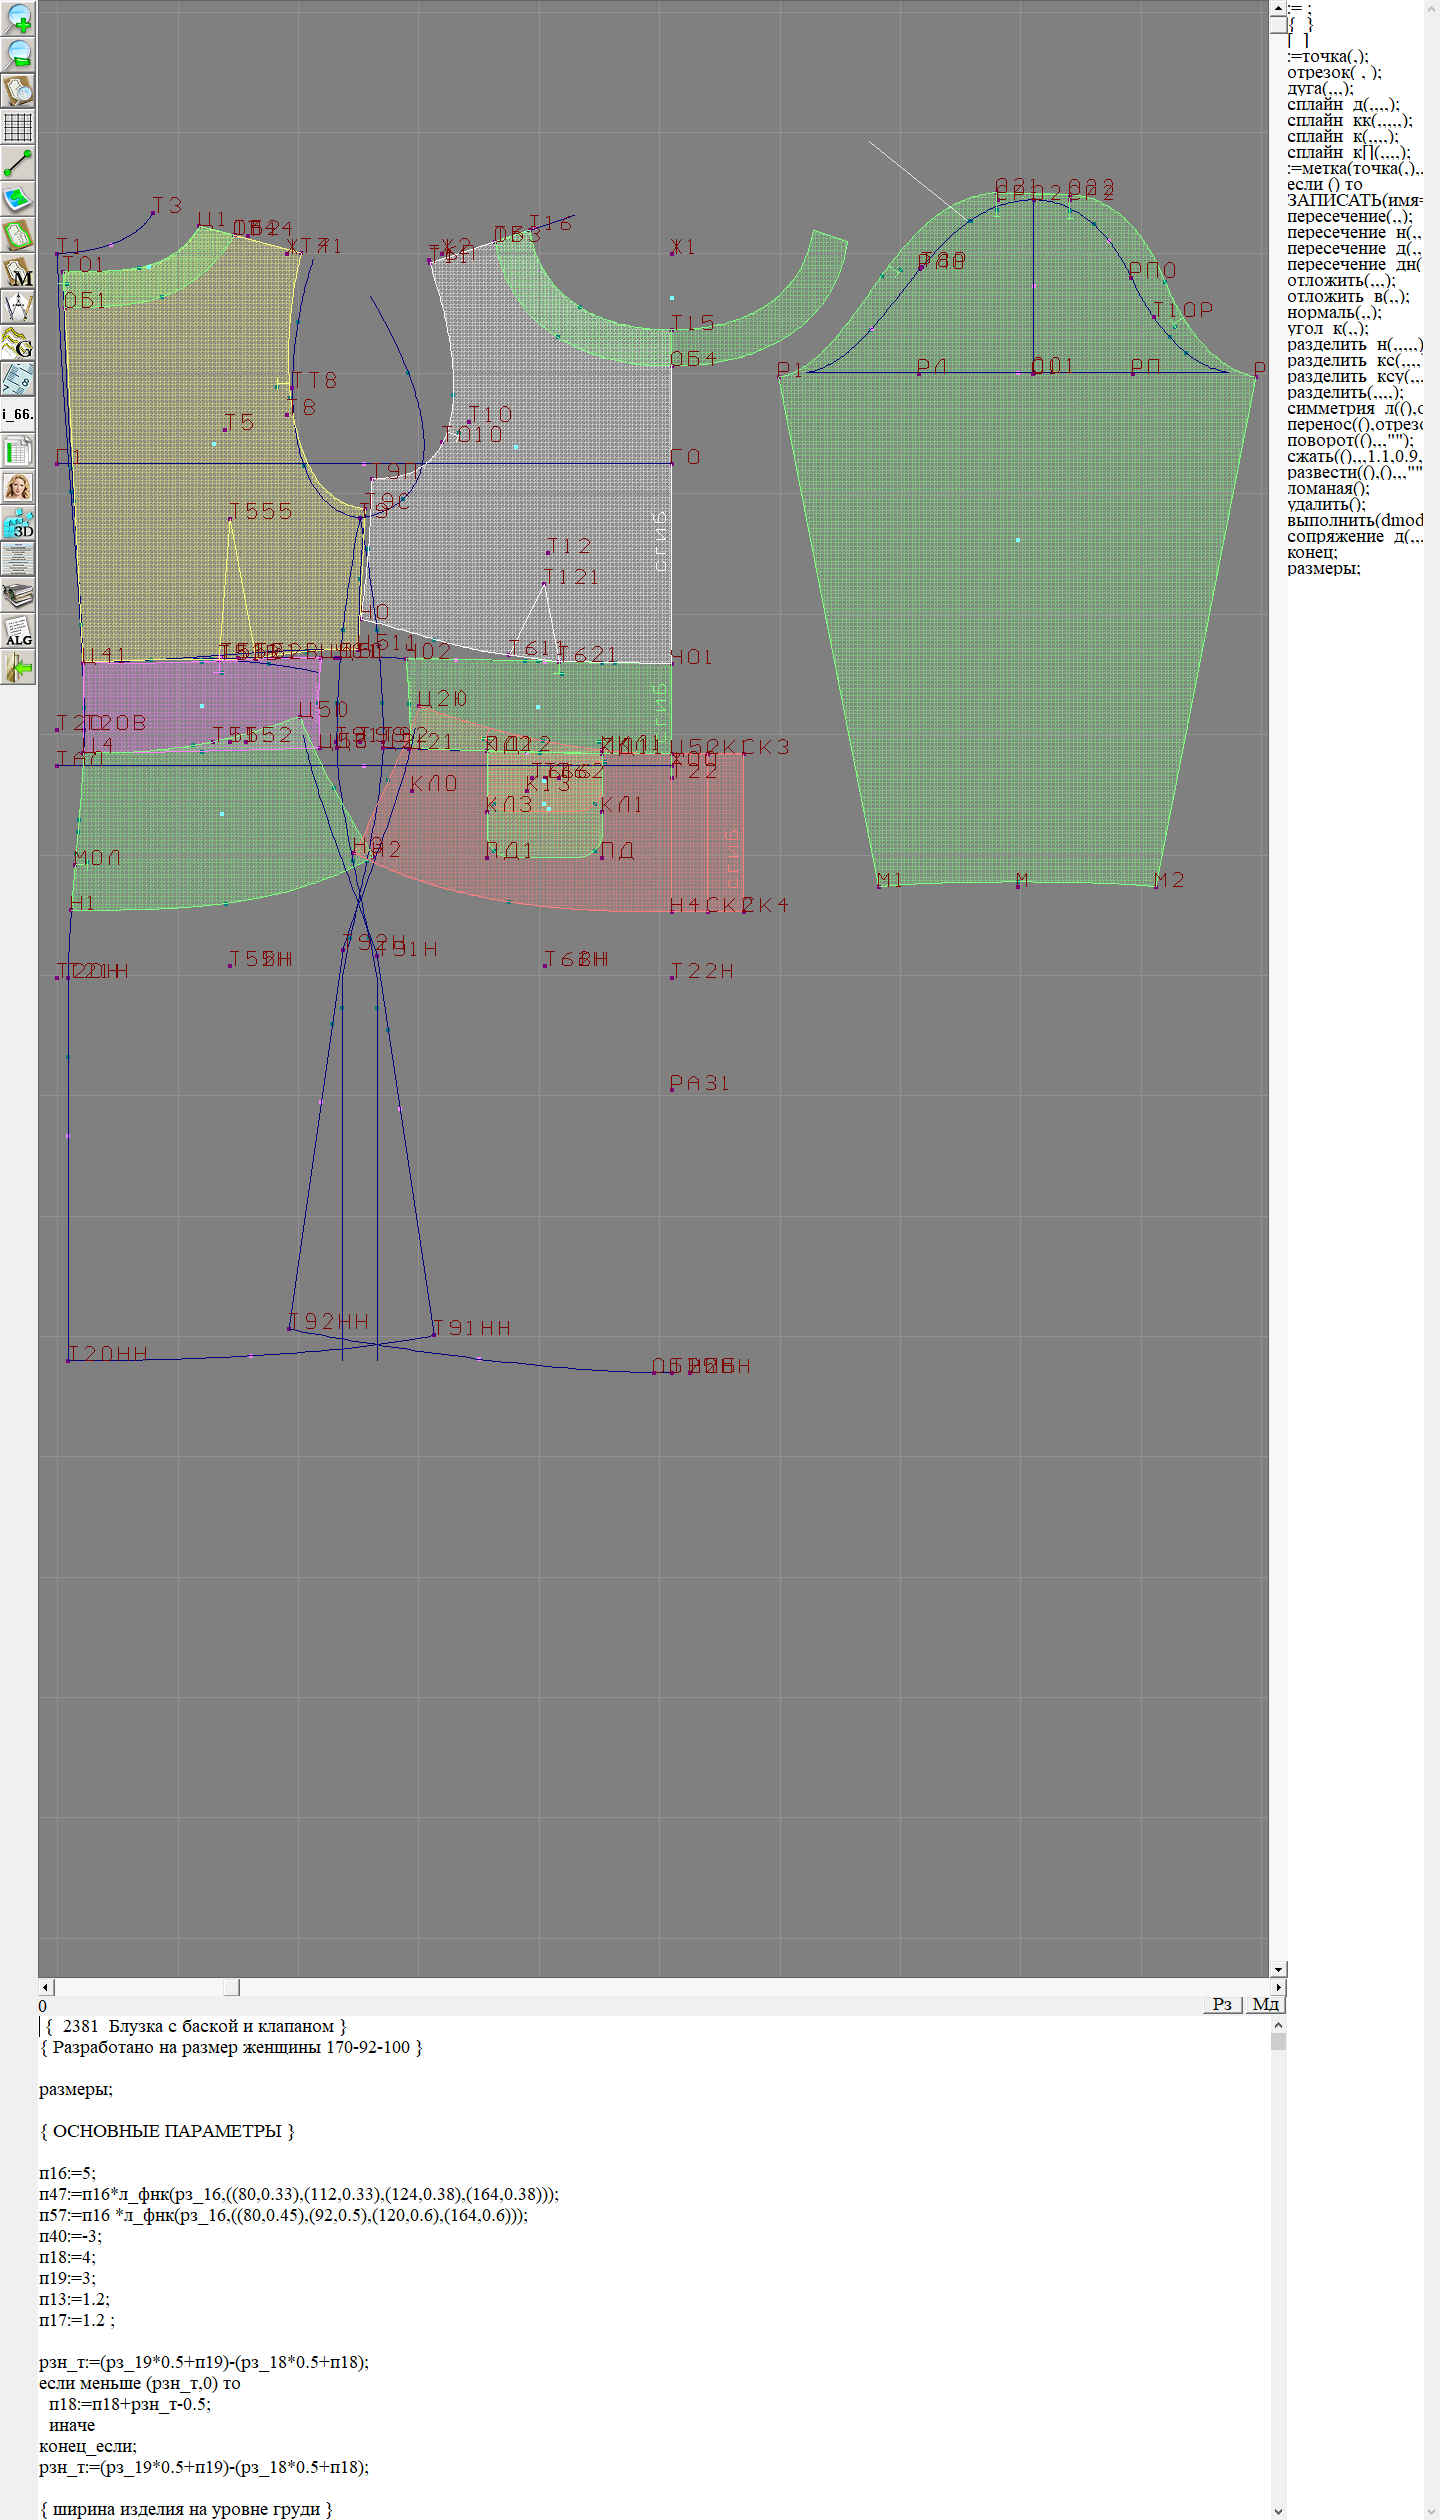The image size is (1440, 2520).
Task: Click the compass drafting tool icon
Action: [18, 307]
